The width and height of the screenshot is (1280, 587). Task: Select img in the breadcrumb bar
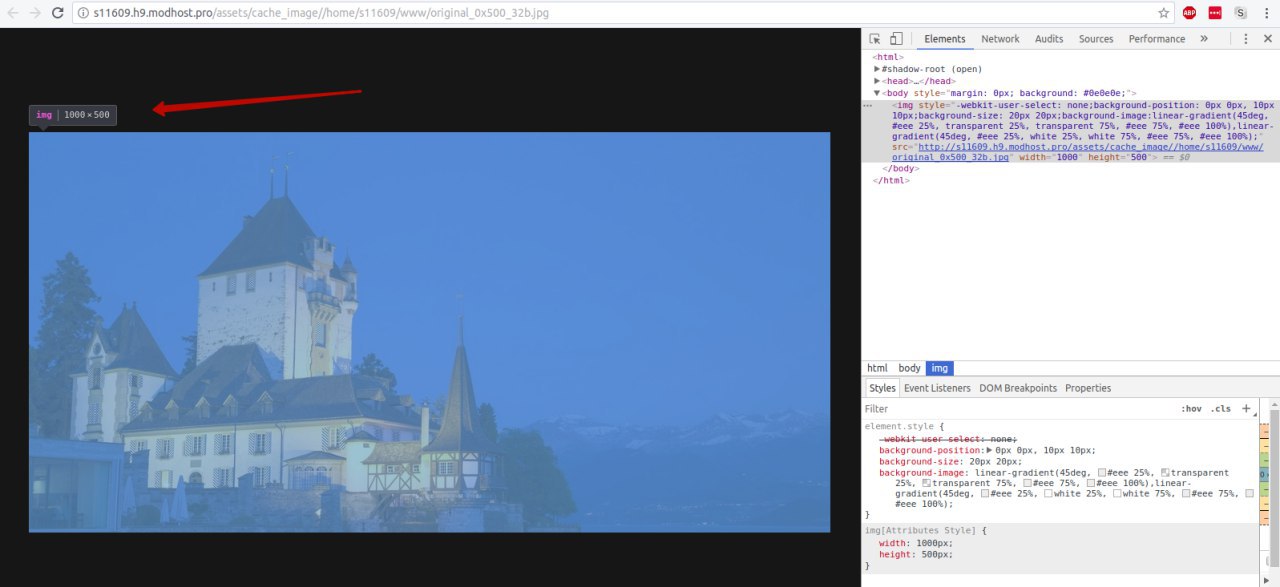coord(940,368)
